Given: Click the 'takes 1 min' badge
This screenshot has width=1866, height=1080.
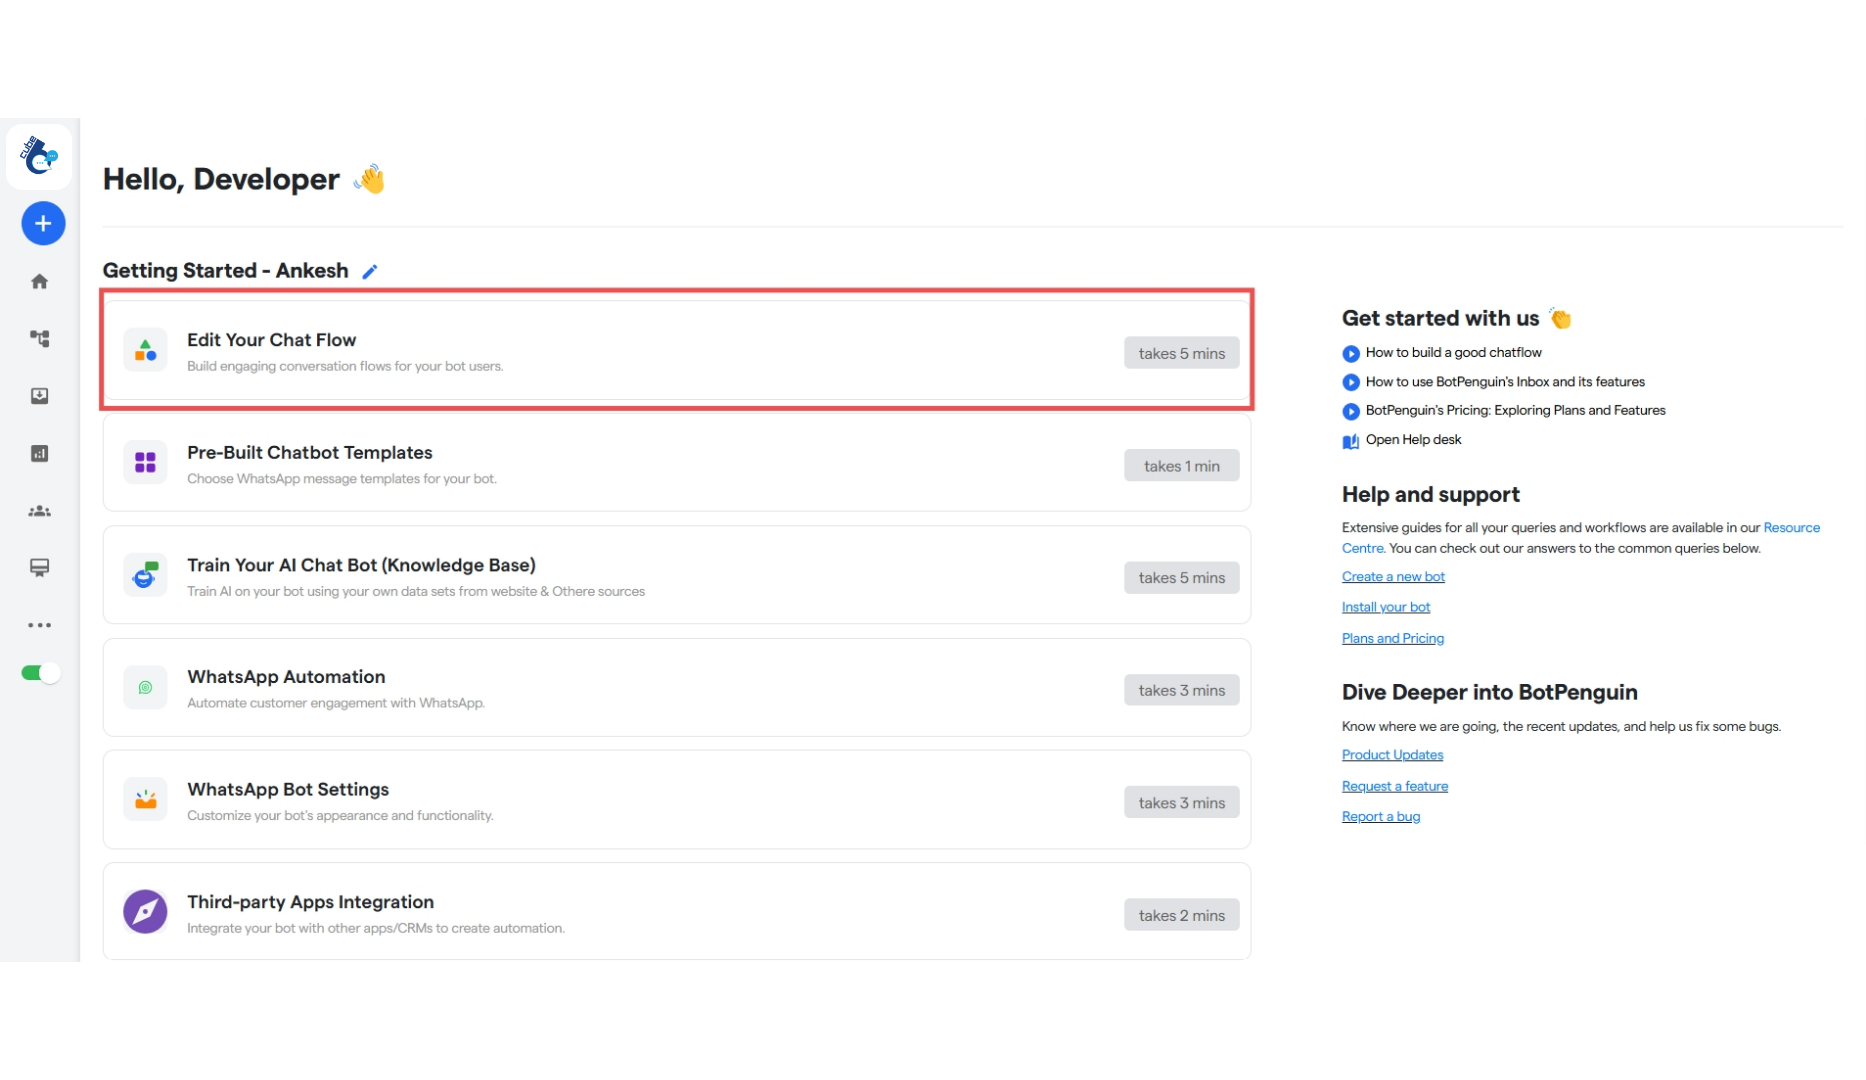Looking at the screenshot, I should (1181, 466).
